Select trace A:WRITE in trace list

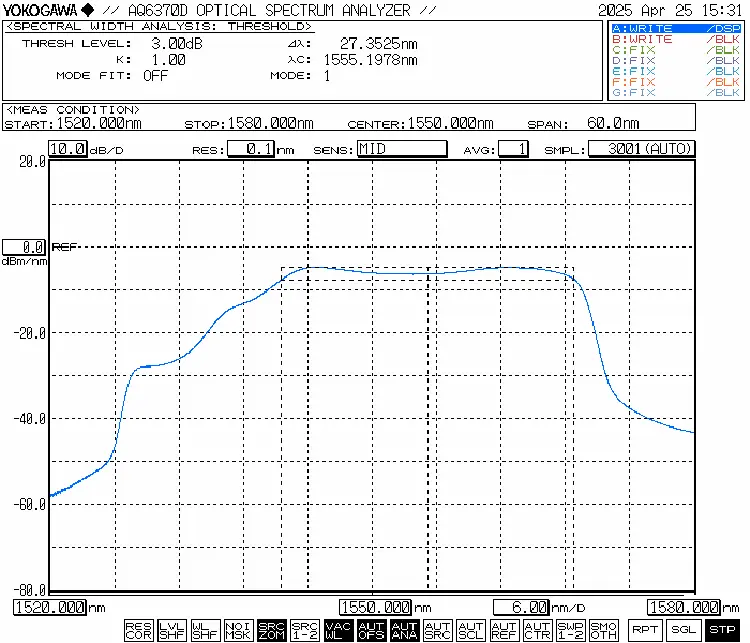pos(675,29)
